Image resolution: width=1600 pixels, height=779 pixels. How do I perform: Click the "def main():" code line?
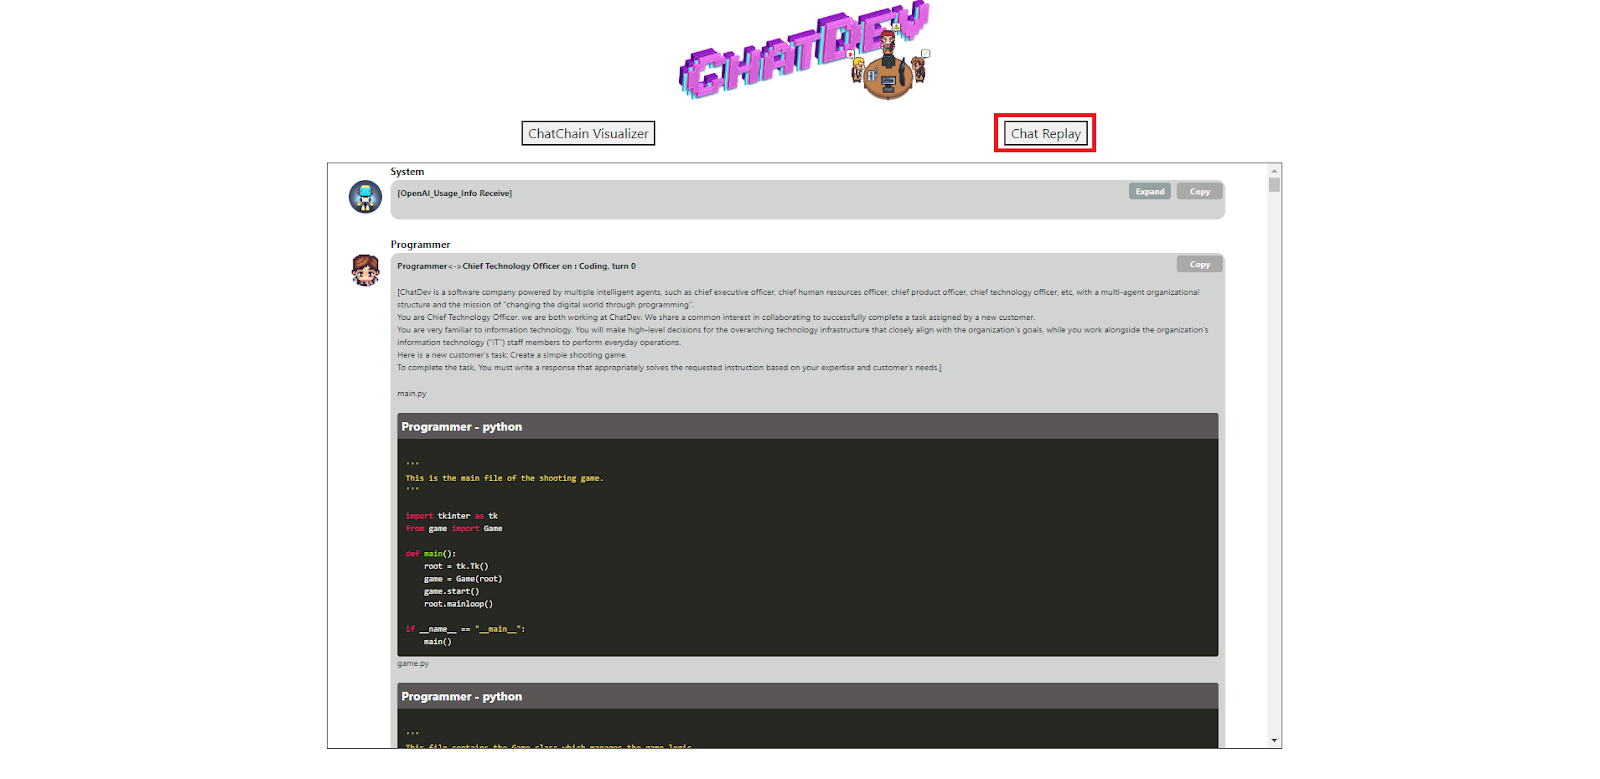pyautogui.click(x=430, y=554)
